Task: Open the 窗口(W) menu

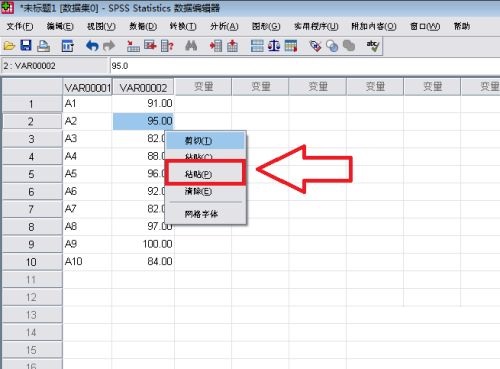Action: pos(425,26)
